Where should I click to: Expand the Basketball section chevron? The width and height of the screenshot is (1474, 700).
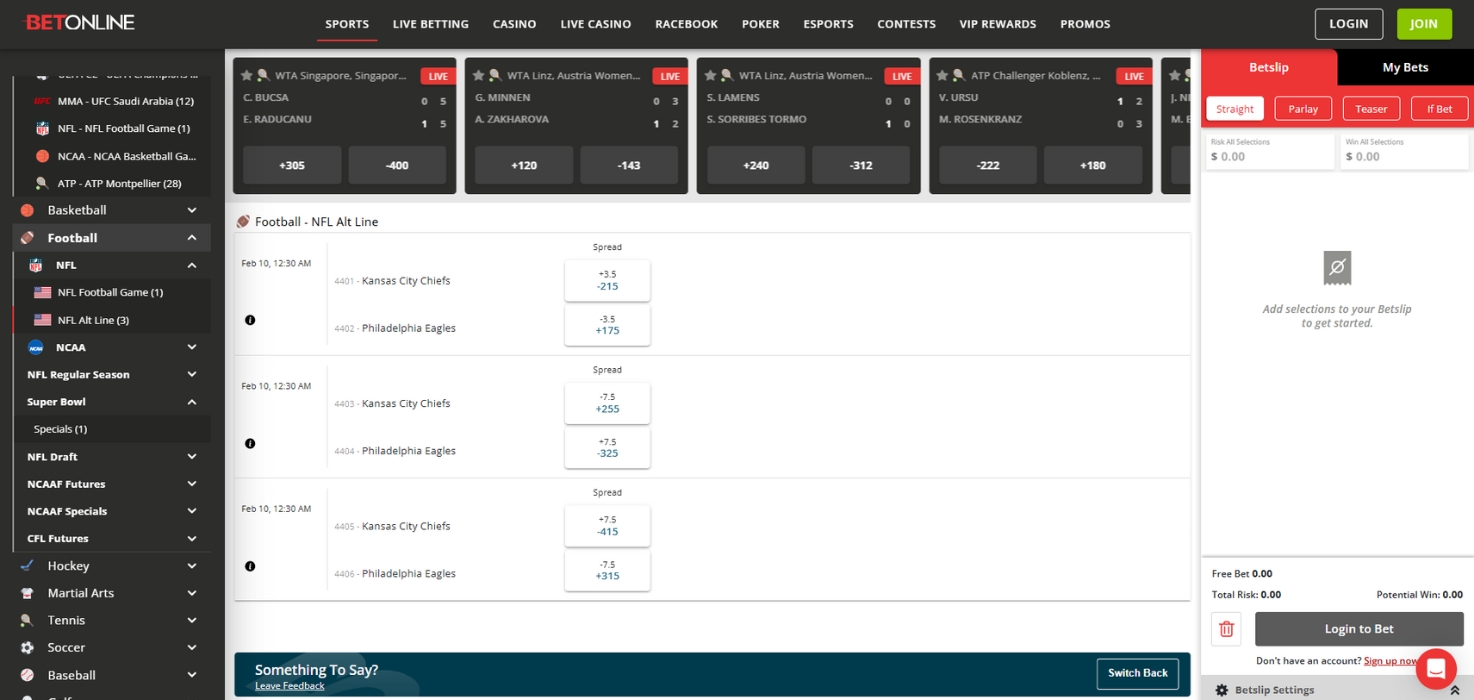pos(192,210)
